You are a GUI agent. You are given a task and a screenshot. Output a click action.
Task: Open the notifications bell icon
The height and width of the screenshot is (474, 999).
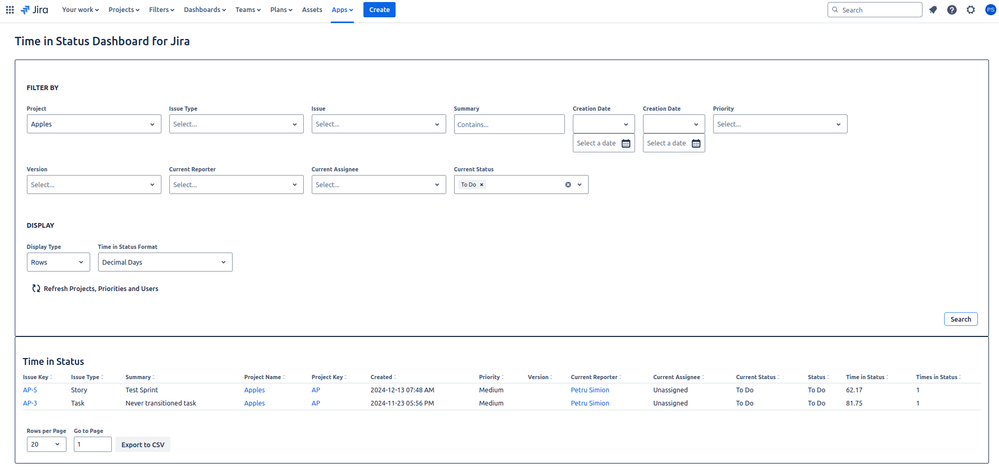[x=933, y=10]
